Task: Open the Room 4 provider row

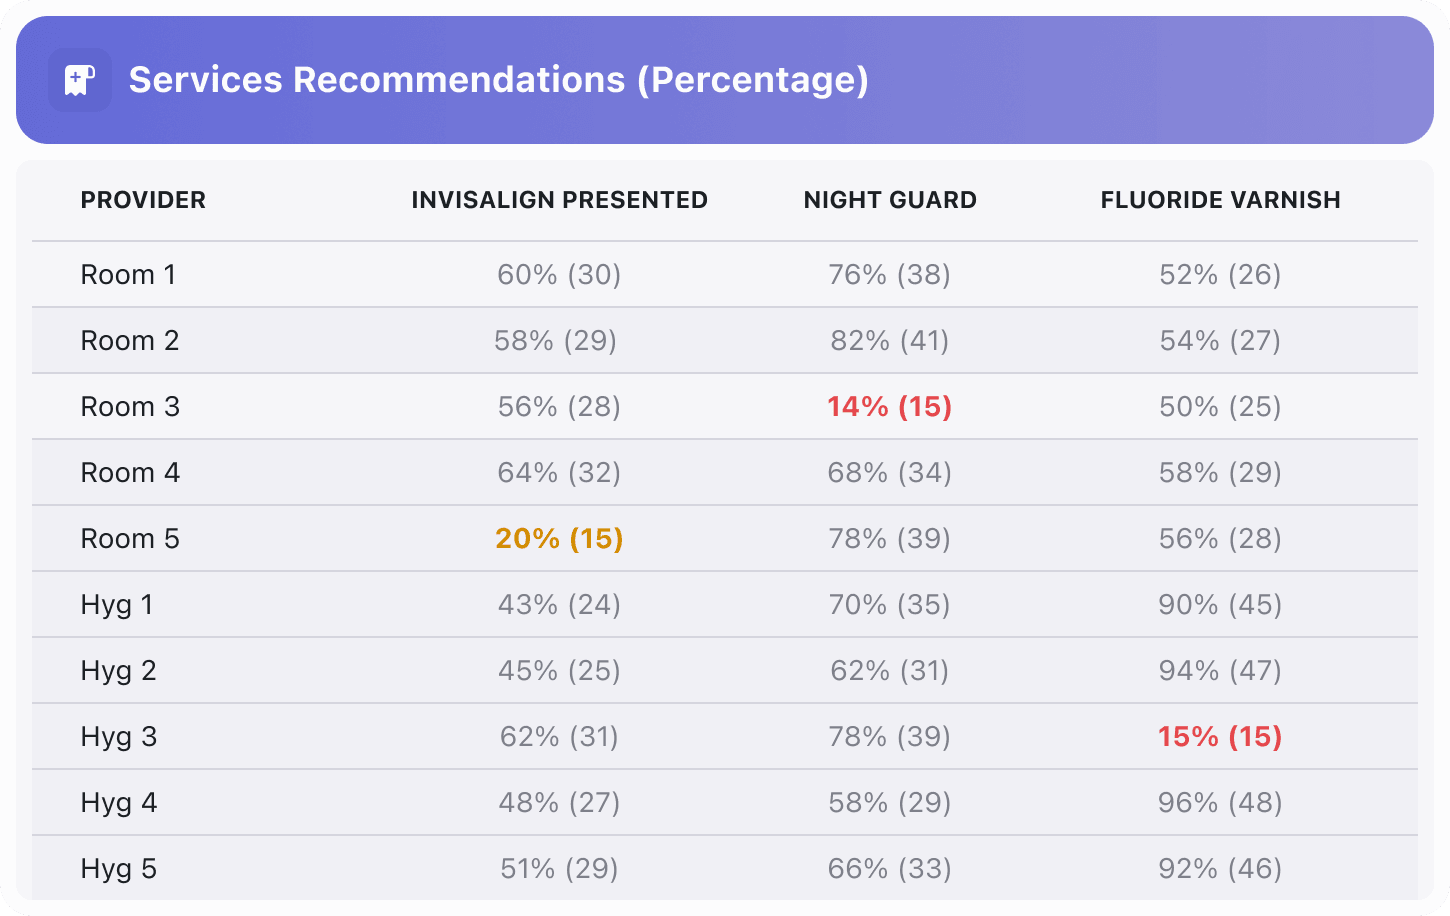Action: pyautogui.click(x=130, y=473)
